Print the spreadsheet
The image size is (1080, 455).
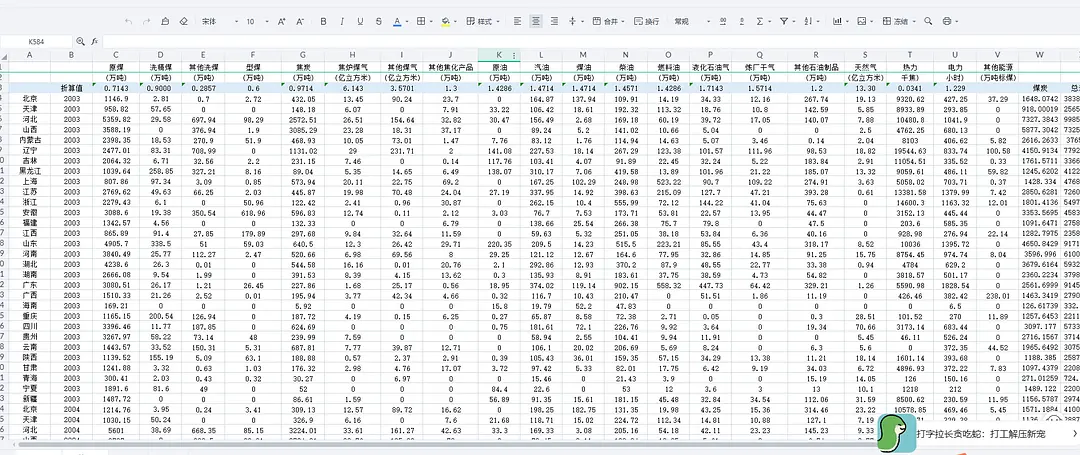pos(947,21)
